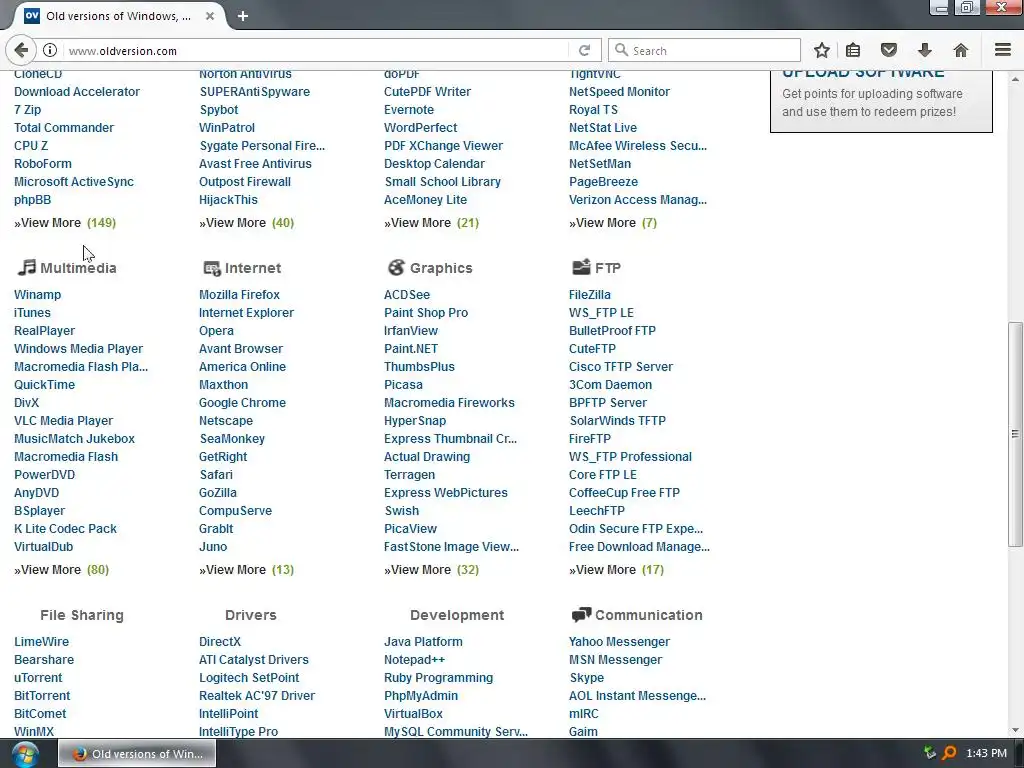Open the File Sharing category heading
Screen dimensions: 1024x768
(82, 615)
